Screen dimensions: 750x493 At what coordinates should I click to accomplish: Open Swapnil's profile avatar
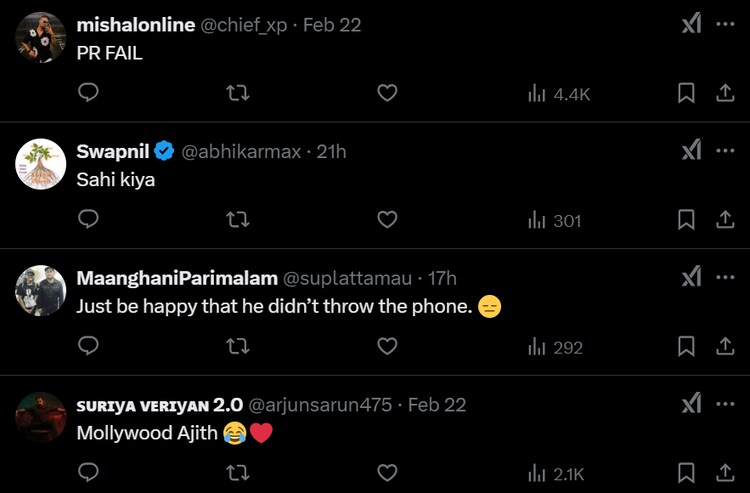(x=41, y=164)
